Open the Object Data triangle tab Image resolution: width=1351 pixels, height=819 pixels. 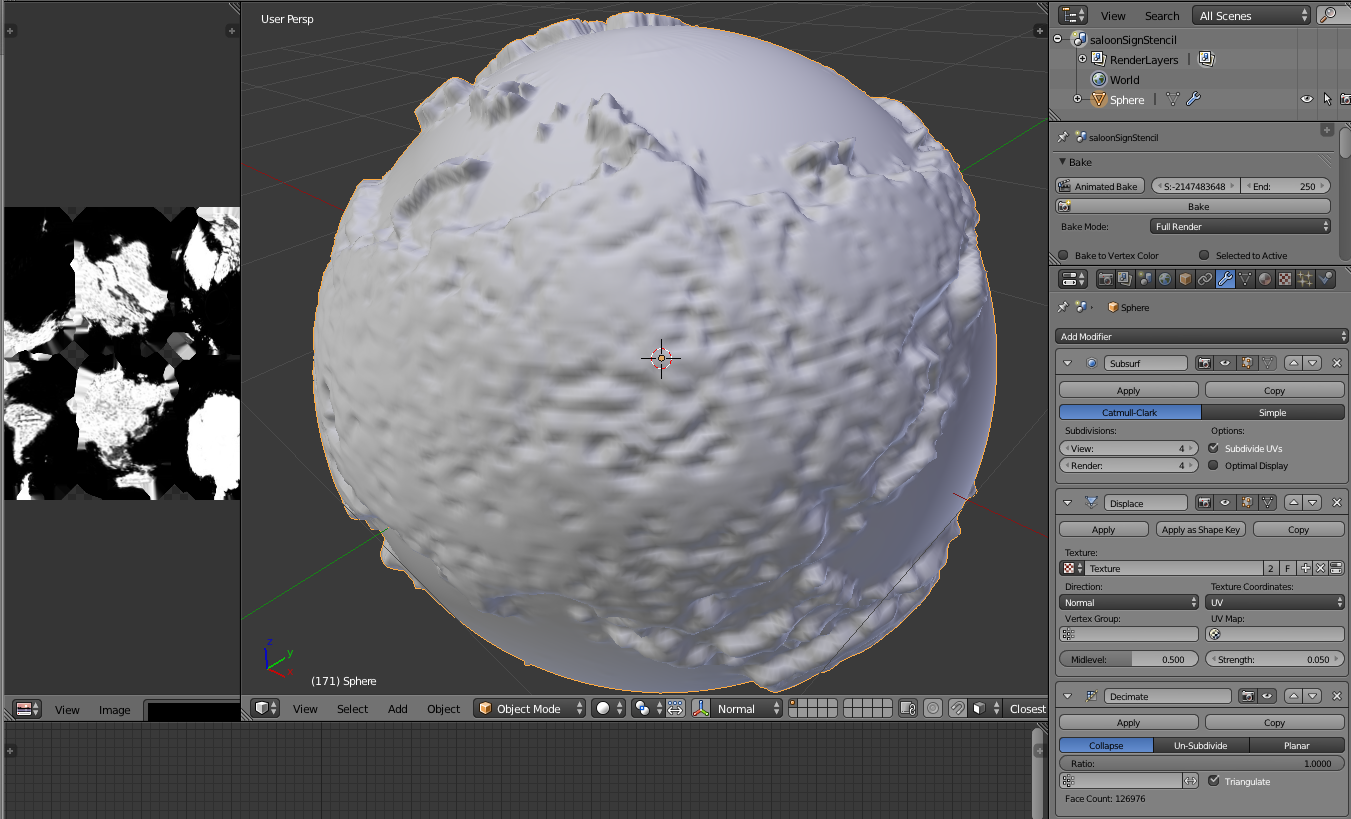[1245, 279]
